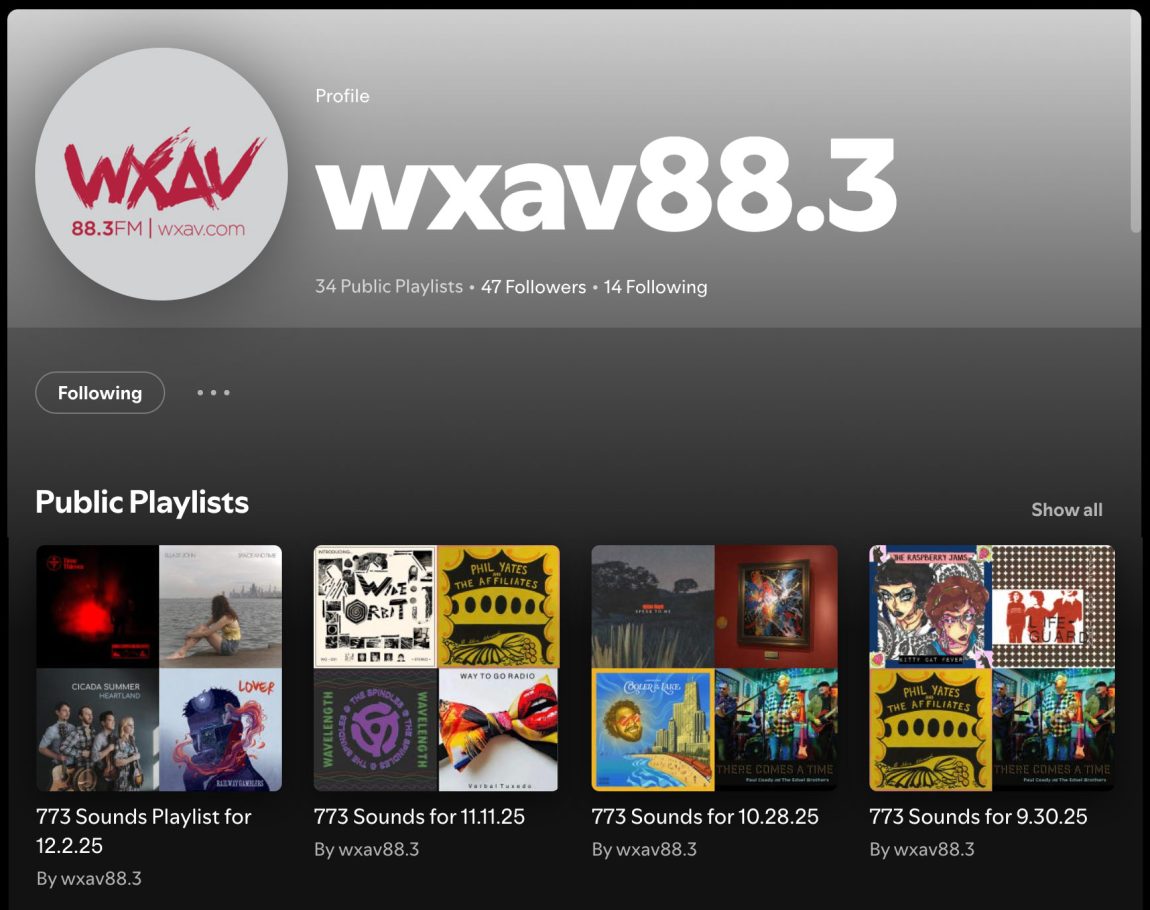Click the wxav88.3 profile name heading

[x=607, y=185]
